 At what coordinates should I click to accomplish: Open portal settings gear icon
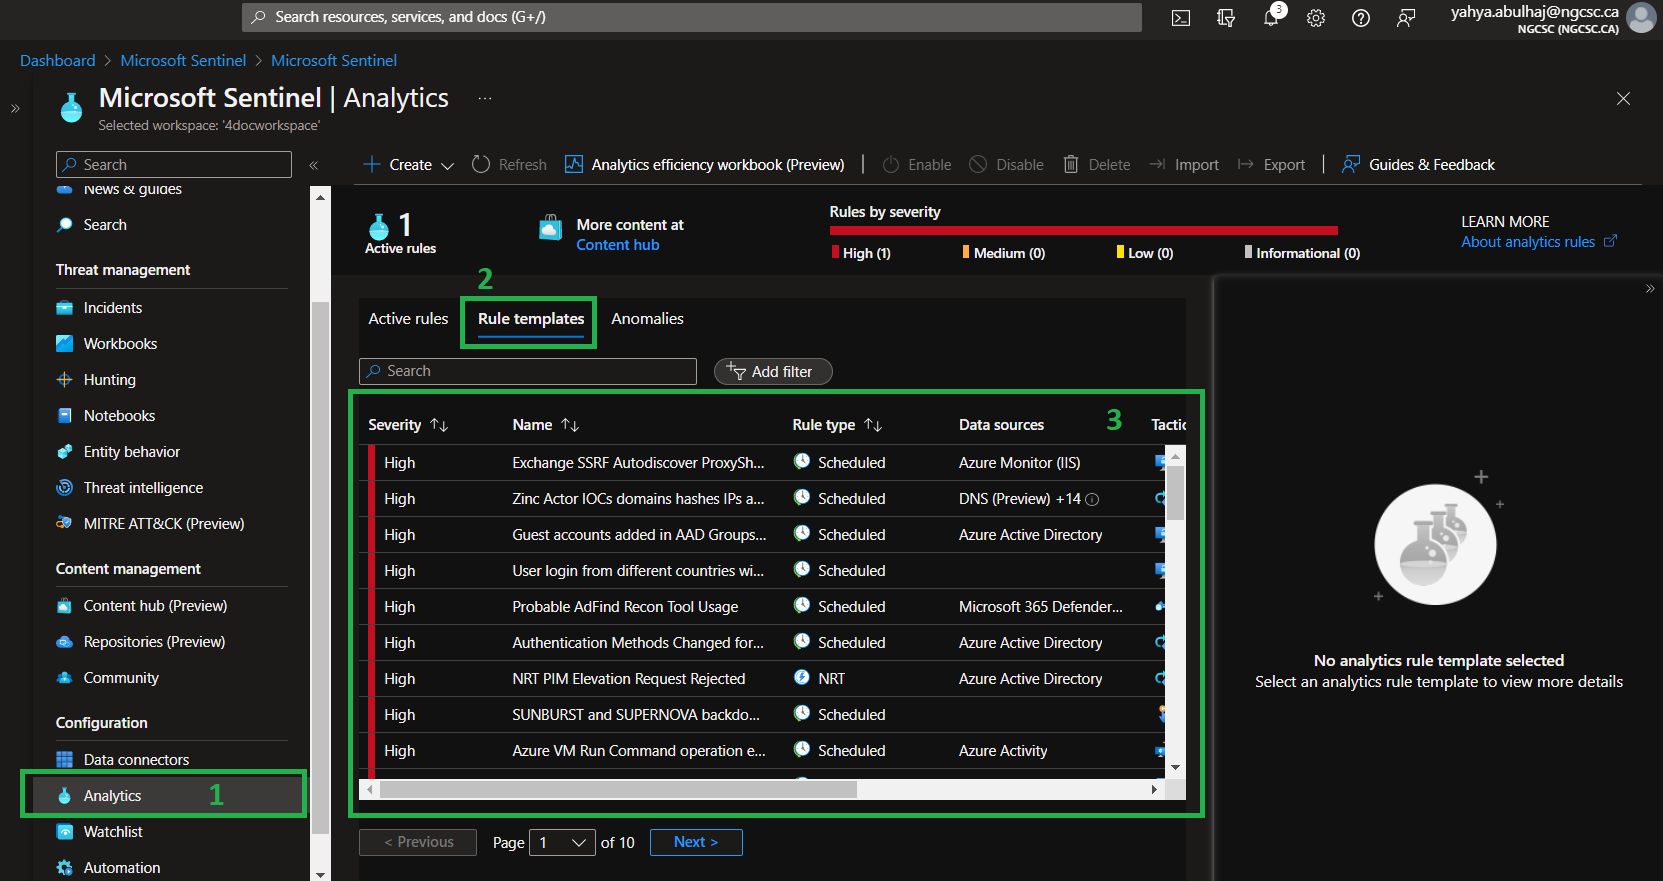[x=1316, y=18]
